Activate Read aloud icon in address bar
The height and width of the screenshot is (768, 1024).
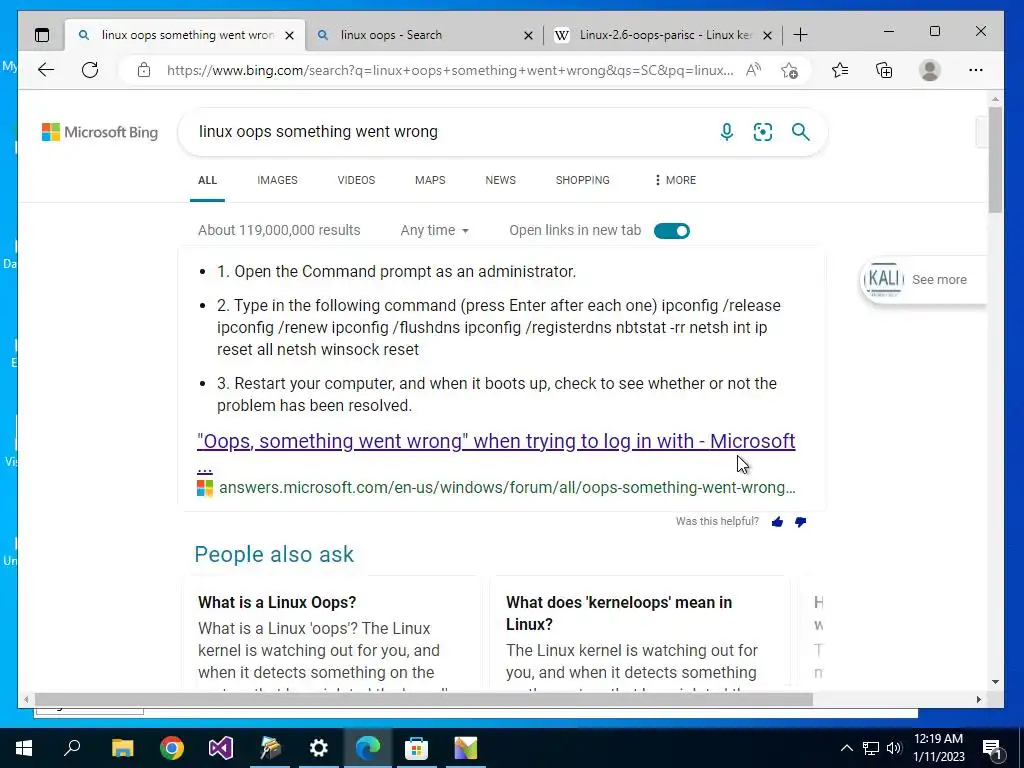pyautogui.click(x=754, y=70)
